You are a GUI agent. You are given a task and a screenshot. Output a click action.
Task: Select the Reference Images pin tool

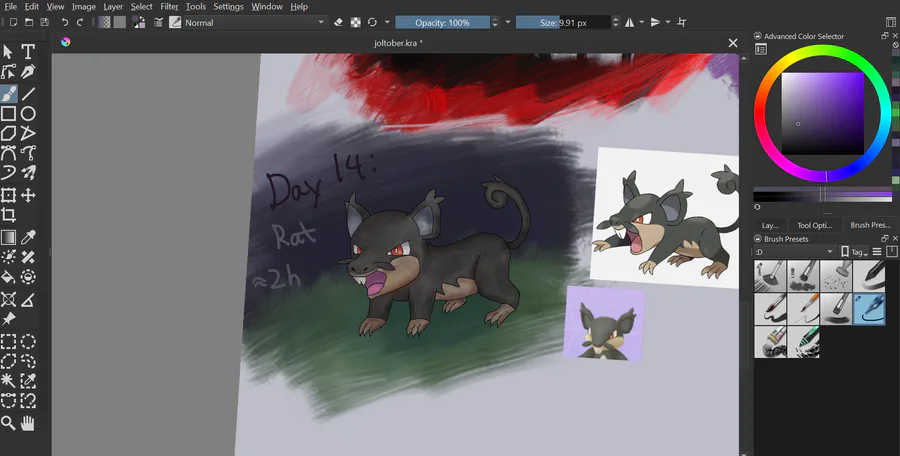(8, 319)
